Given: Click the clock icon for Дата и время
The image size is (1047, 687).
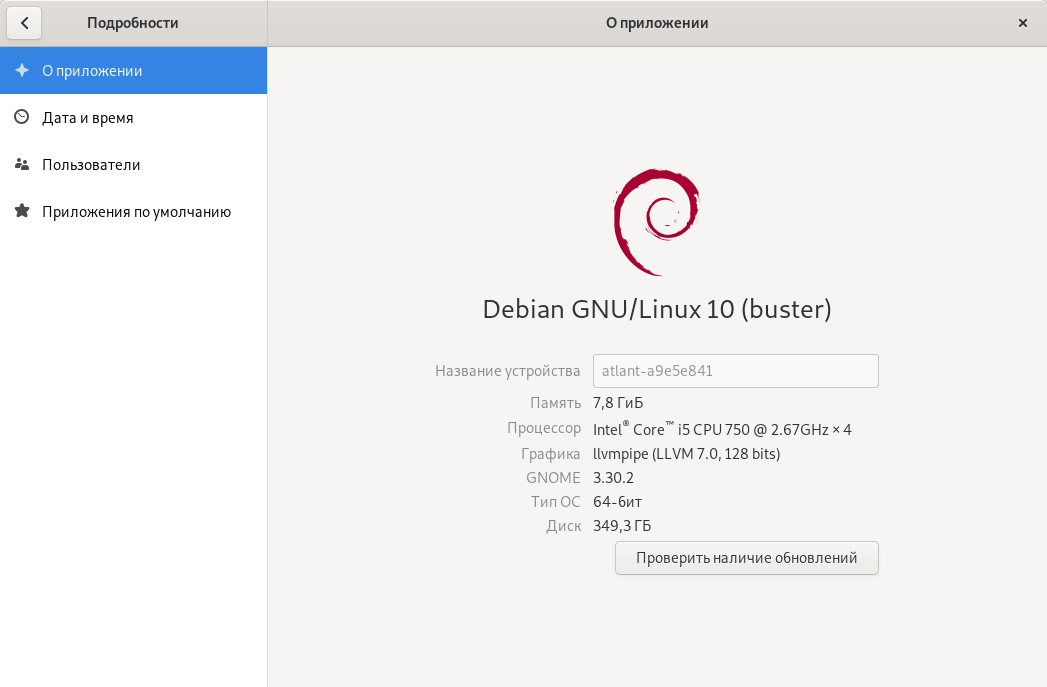Looking at the screenshot, I should (22, 118).
